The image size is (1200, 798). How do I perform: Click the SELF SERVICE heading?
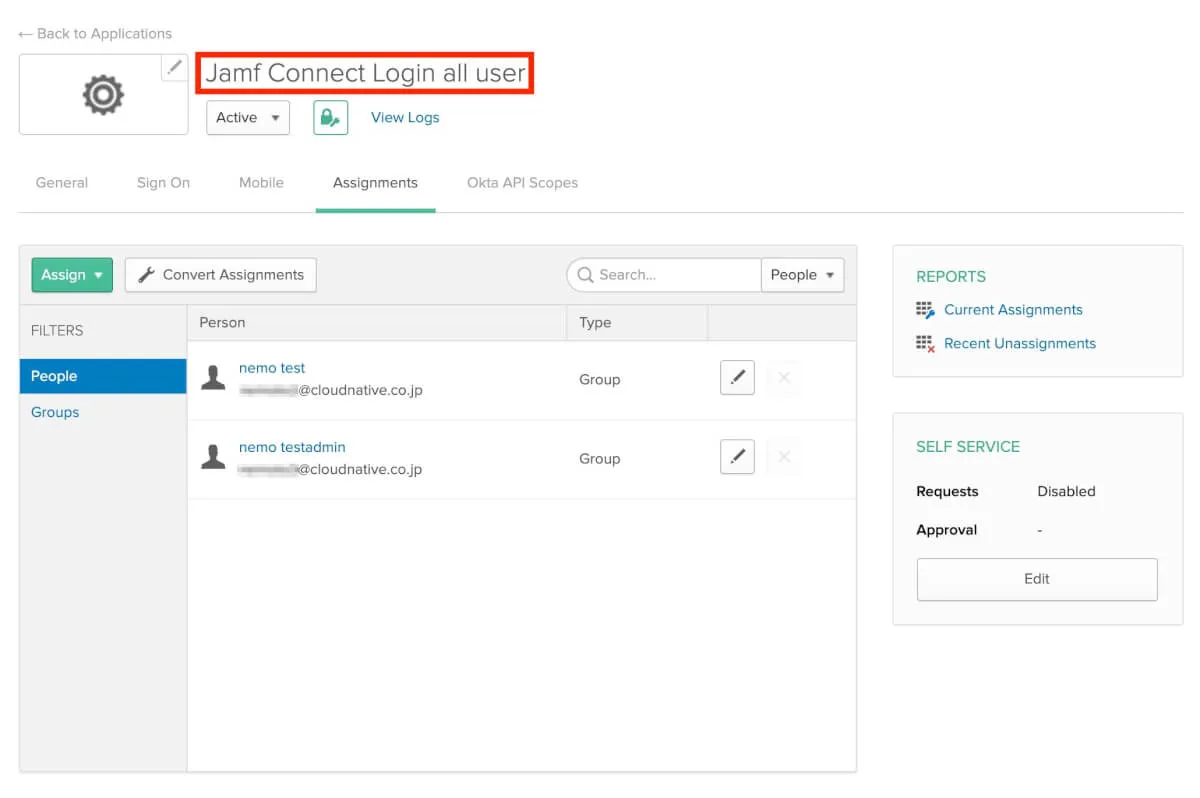pyautogui.click(x=968, y=447)
